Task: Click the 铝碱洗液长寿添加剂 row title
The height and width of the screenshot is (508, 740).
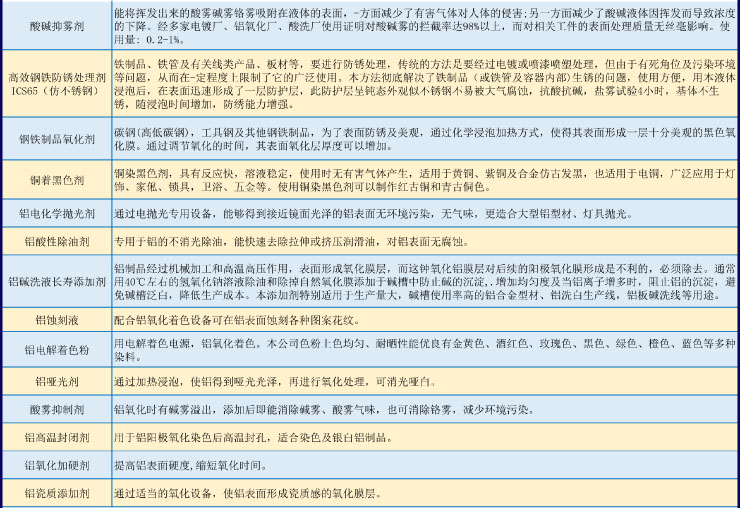Action: (55, 283)
